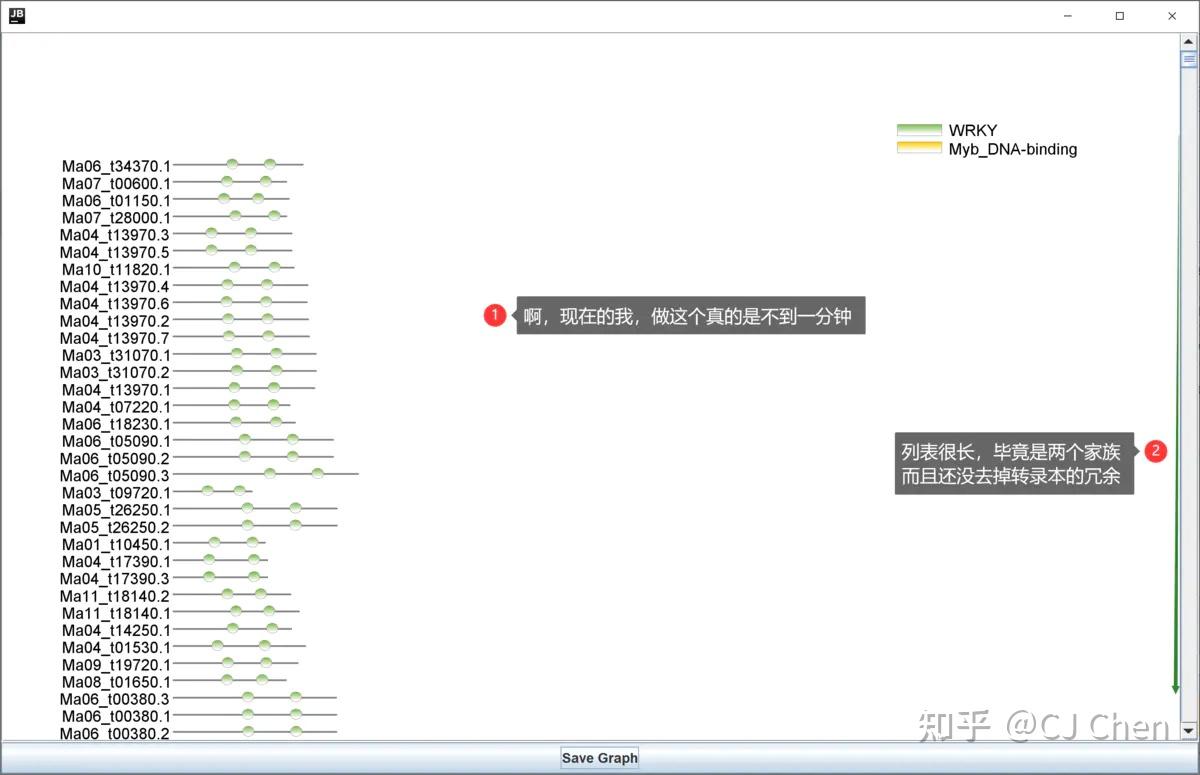Screen dimensions: 1200x775
Task: Maximize the application window
Action: pos(1120,16)
